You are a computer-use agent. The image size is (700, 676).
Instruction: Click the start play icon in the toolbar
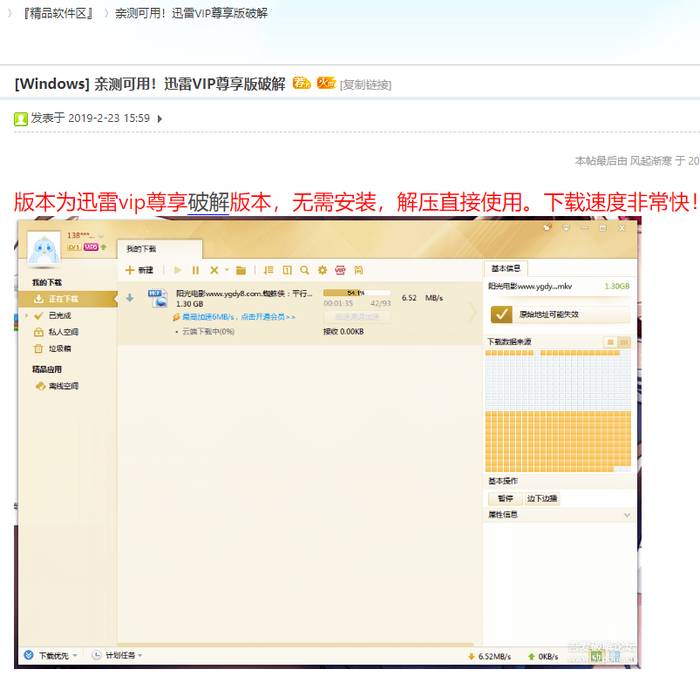178,270
